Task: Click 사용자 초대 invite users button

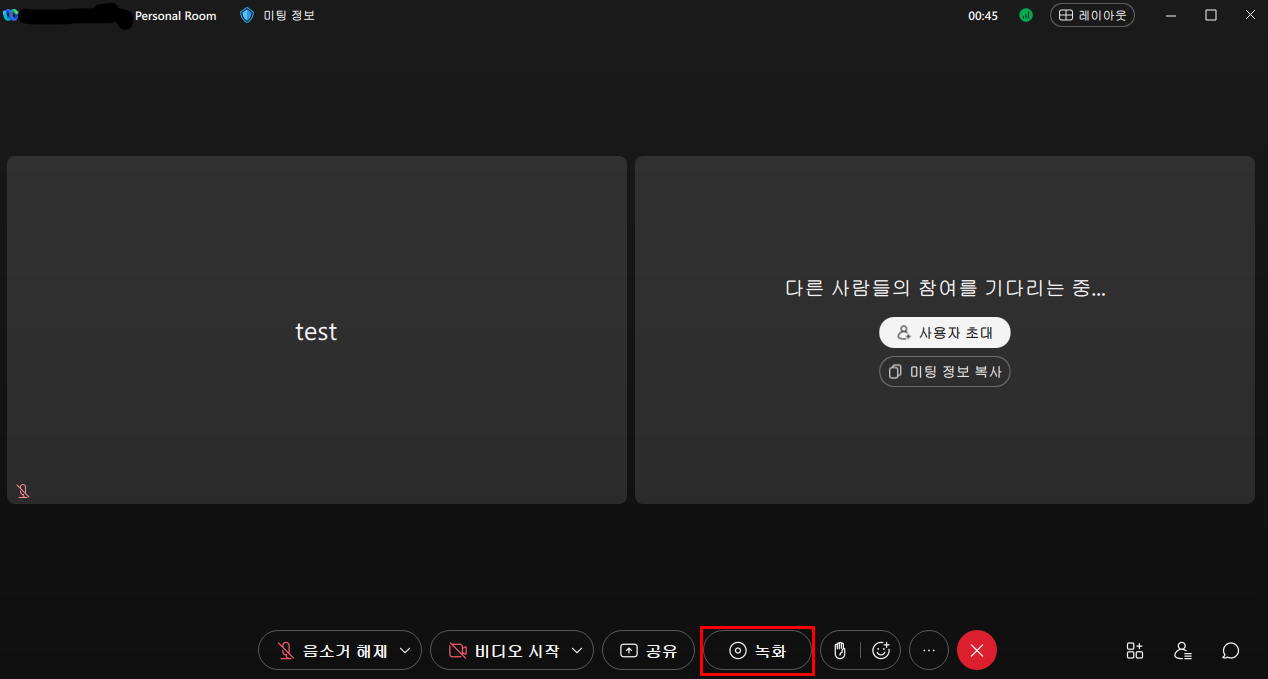Action: [945, 332]
